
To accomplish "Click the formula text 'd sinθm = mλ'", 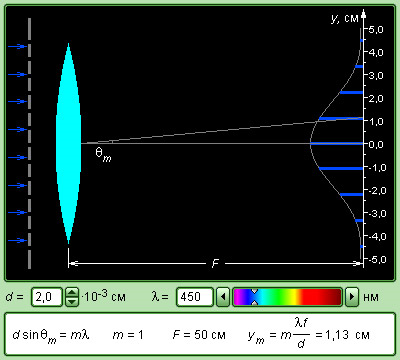I will [51, 335].
